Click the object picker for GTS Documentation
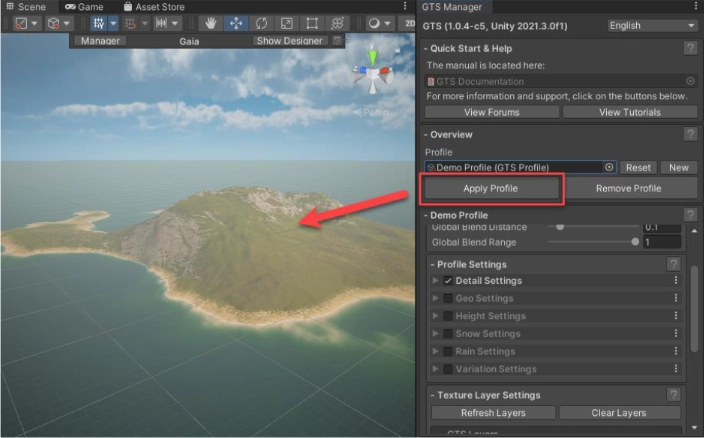 pyautogui.click(x=691, y=81)
